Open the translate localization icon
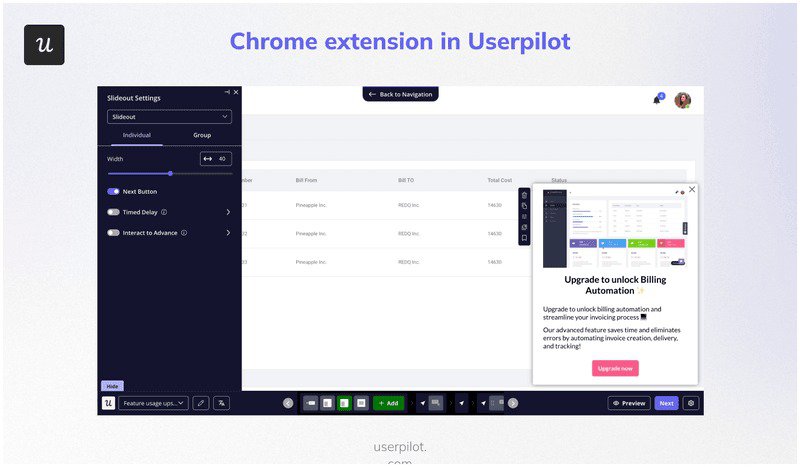 click(x=222, y=403)
